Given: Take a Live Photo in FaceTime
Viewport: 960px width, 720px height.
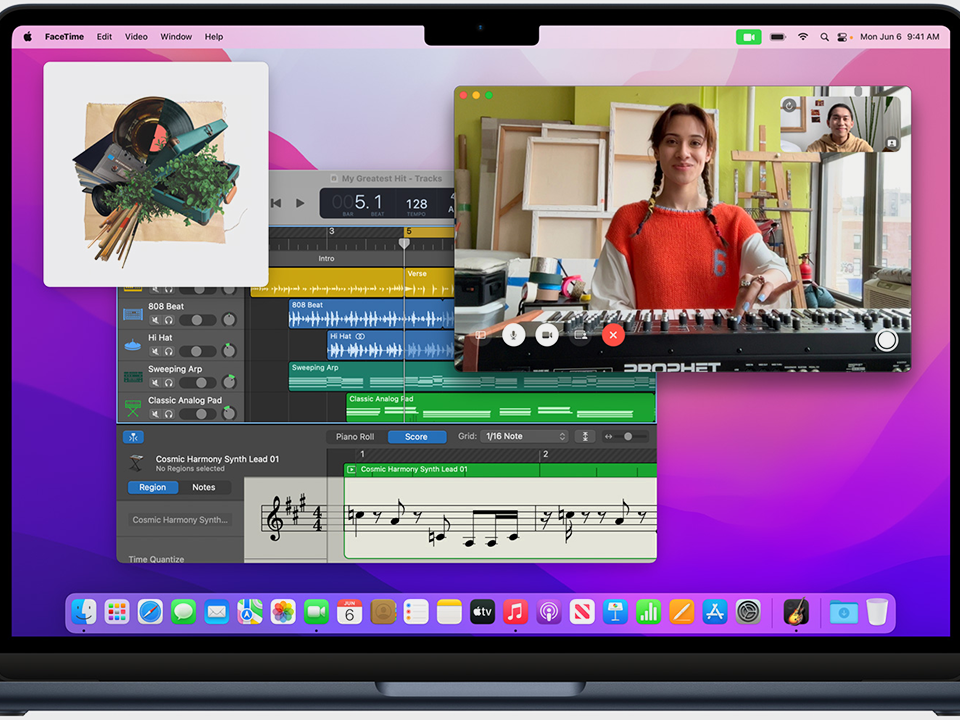Looking at the screenshot, I should click(x=886, y=340).
